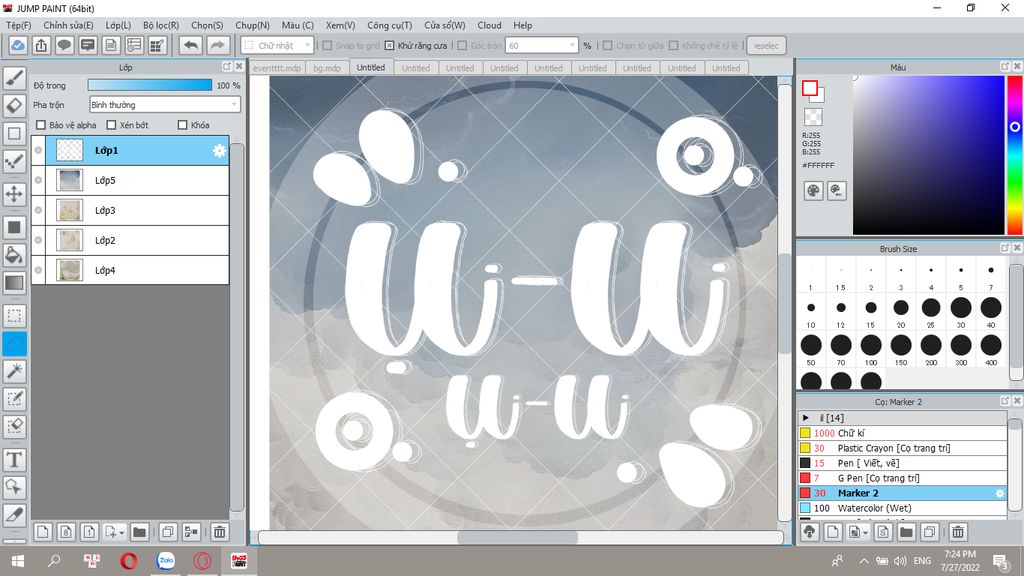Select the Brush tool in left toolbar
The height and width of the screenshot is (576, 1024).
[x=14, y=78]
